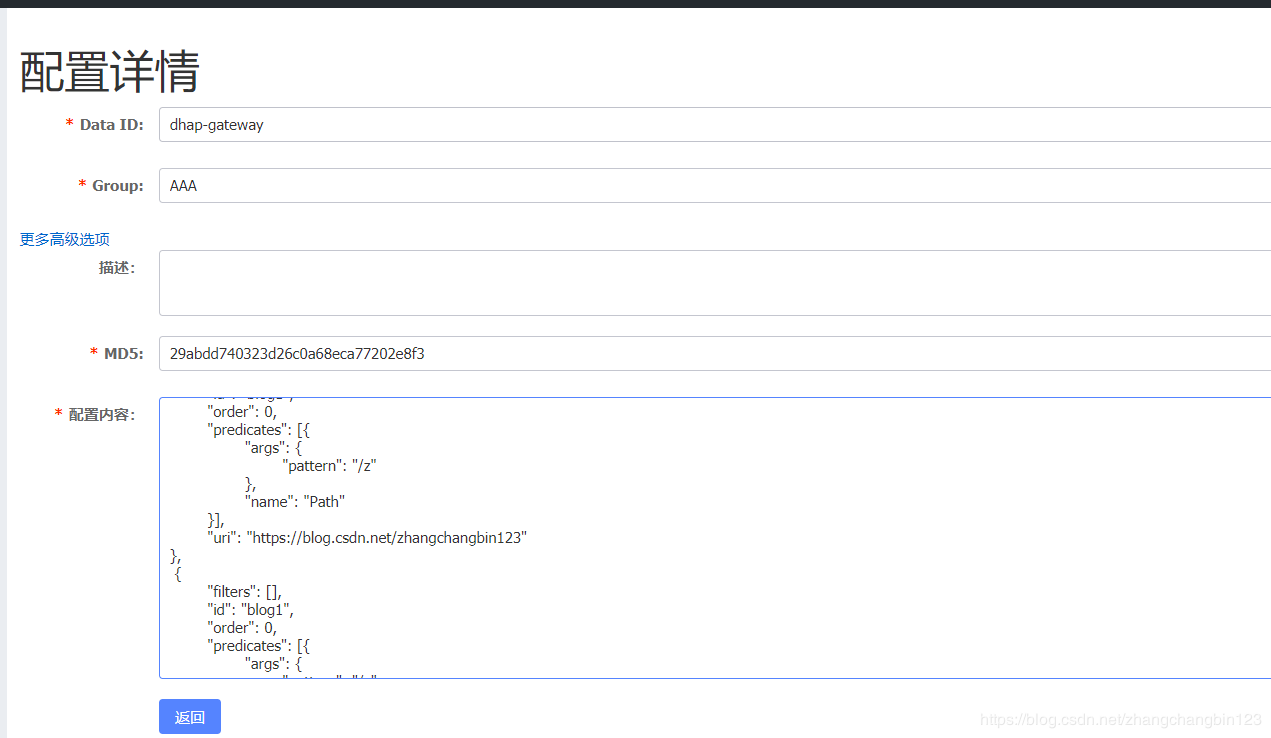Click the Data ID input field
This screenshot has height=738, width=1271.
click(x=714, y=125)
